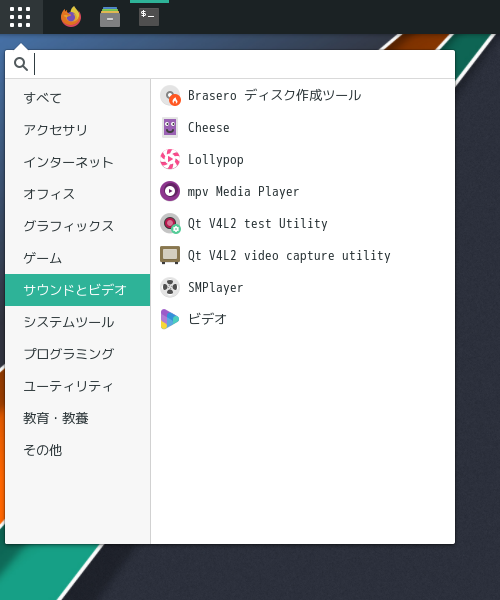Viewport: 500px width, 600px height.
Task: Launch Qt V4L2 test Utility by label
Action: click(257, 223)
